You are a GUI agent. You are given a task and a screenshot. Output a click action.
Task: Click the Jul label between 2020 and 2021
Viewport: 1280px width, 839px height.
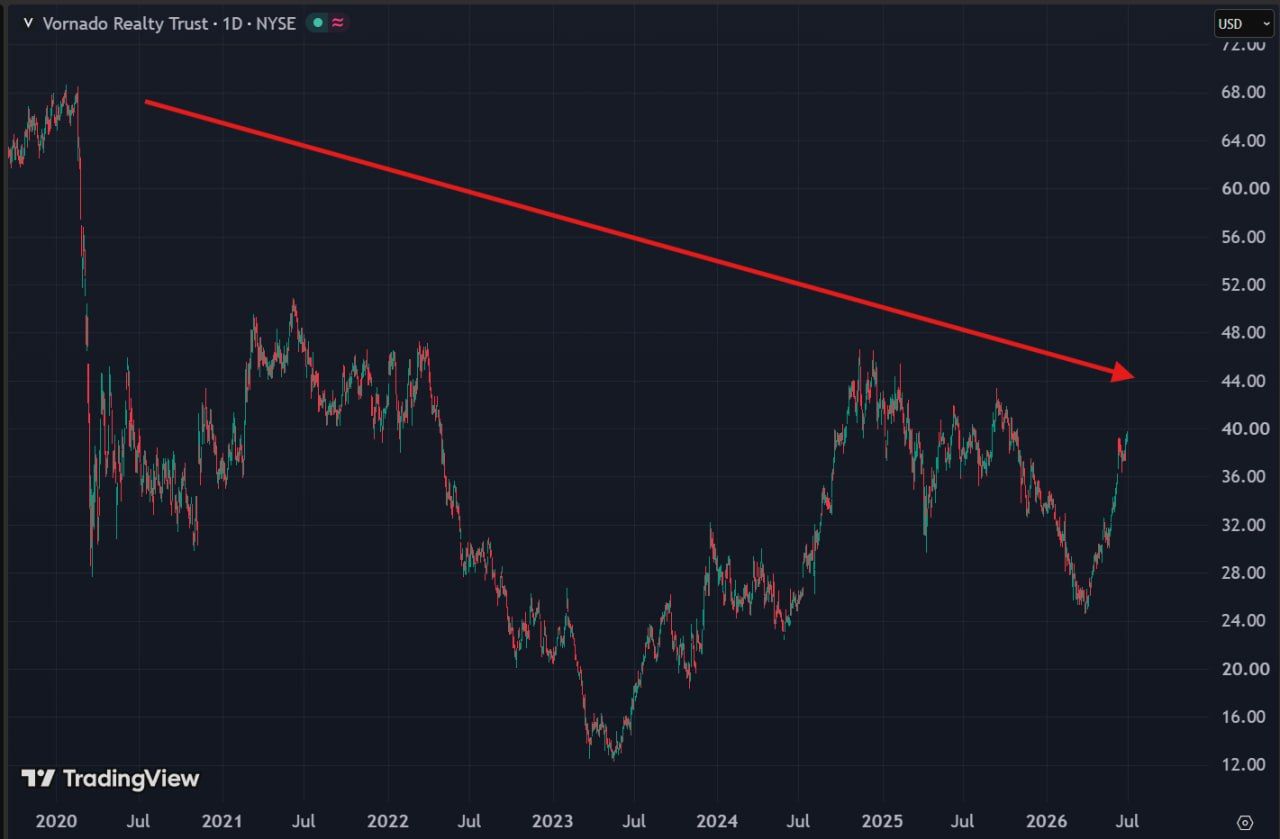[x=139, y=822]
